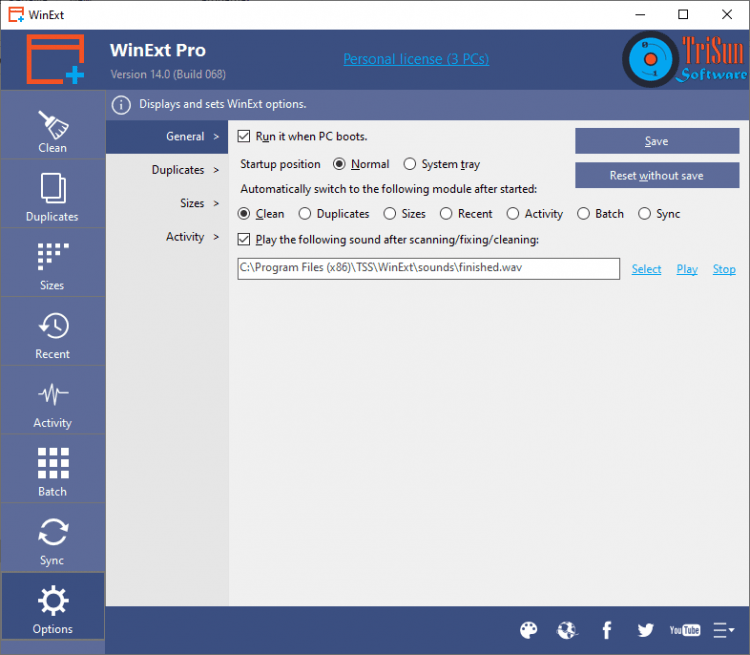Click the sound file path field
750x655 pixels.
(429, 268)
